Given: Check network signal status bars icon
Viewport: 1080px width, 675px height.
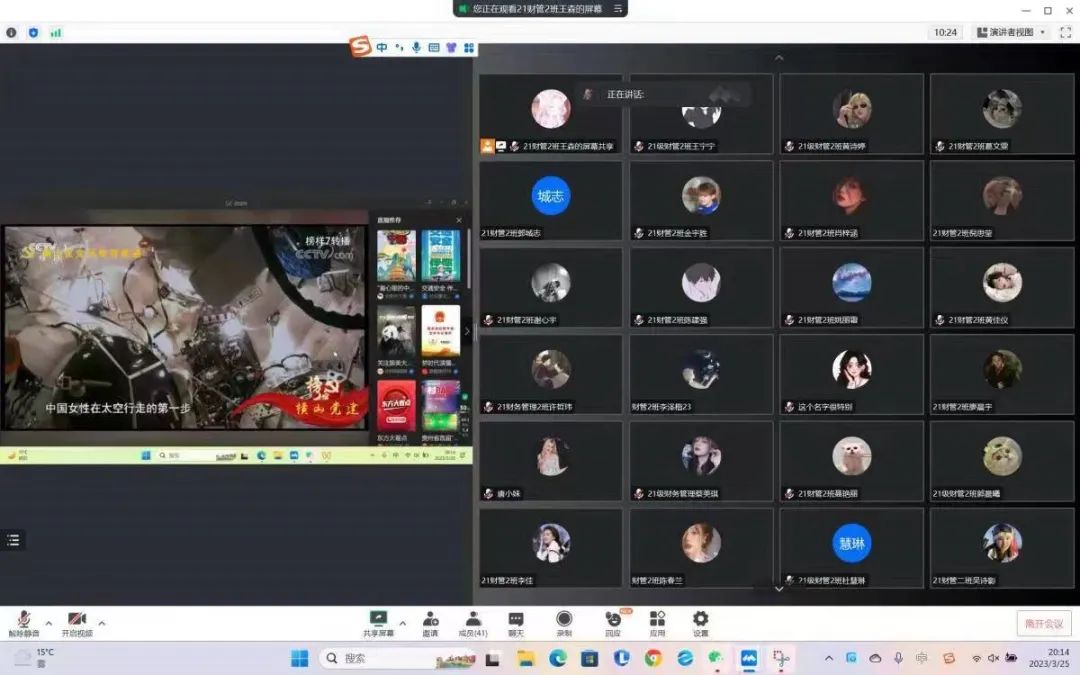Looking at the screenshot, I should click(x=56, y=32).
